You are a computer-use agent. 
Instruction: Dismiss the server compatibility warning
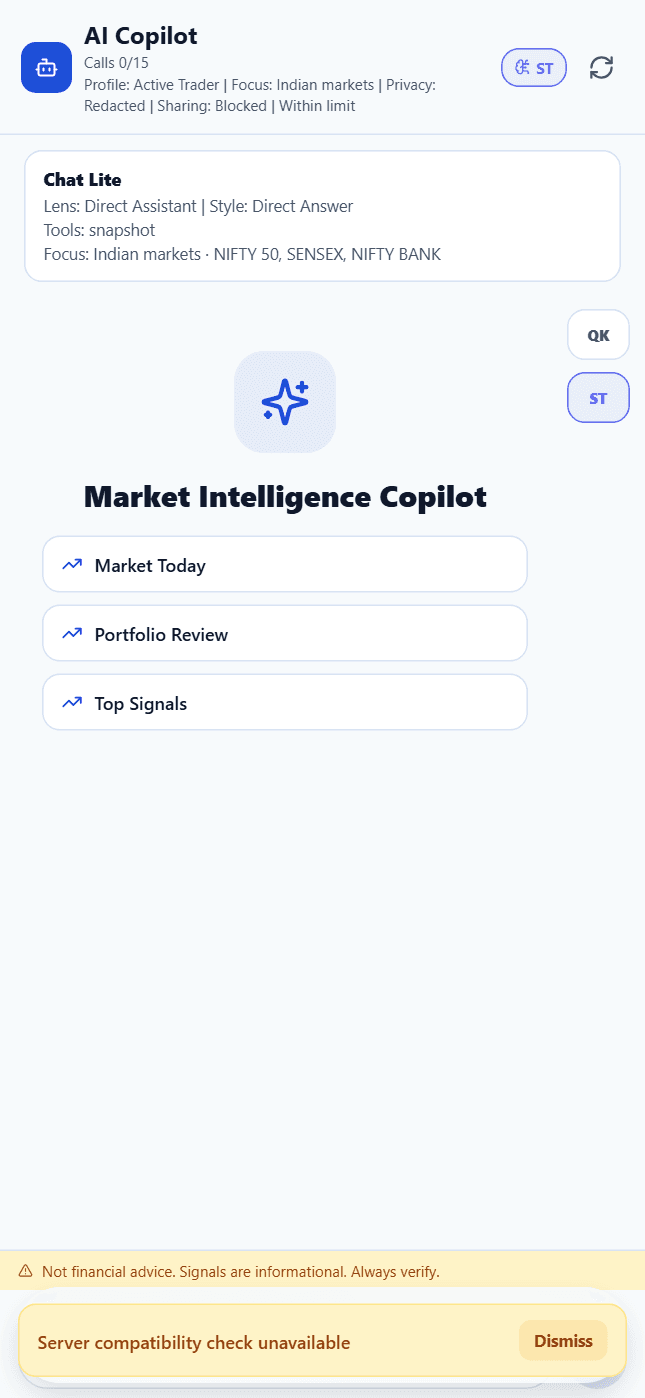click(563, 1341)
